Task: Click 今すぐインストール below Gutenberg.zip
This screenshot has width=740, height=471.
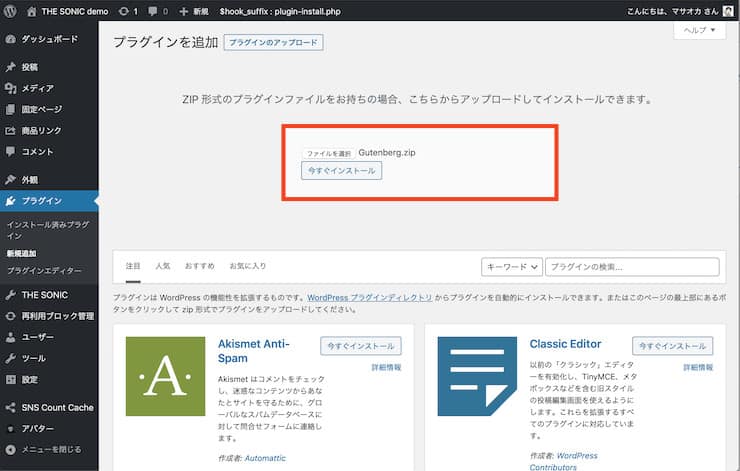Action: tap(342, 171)
